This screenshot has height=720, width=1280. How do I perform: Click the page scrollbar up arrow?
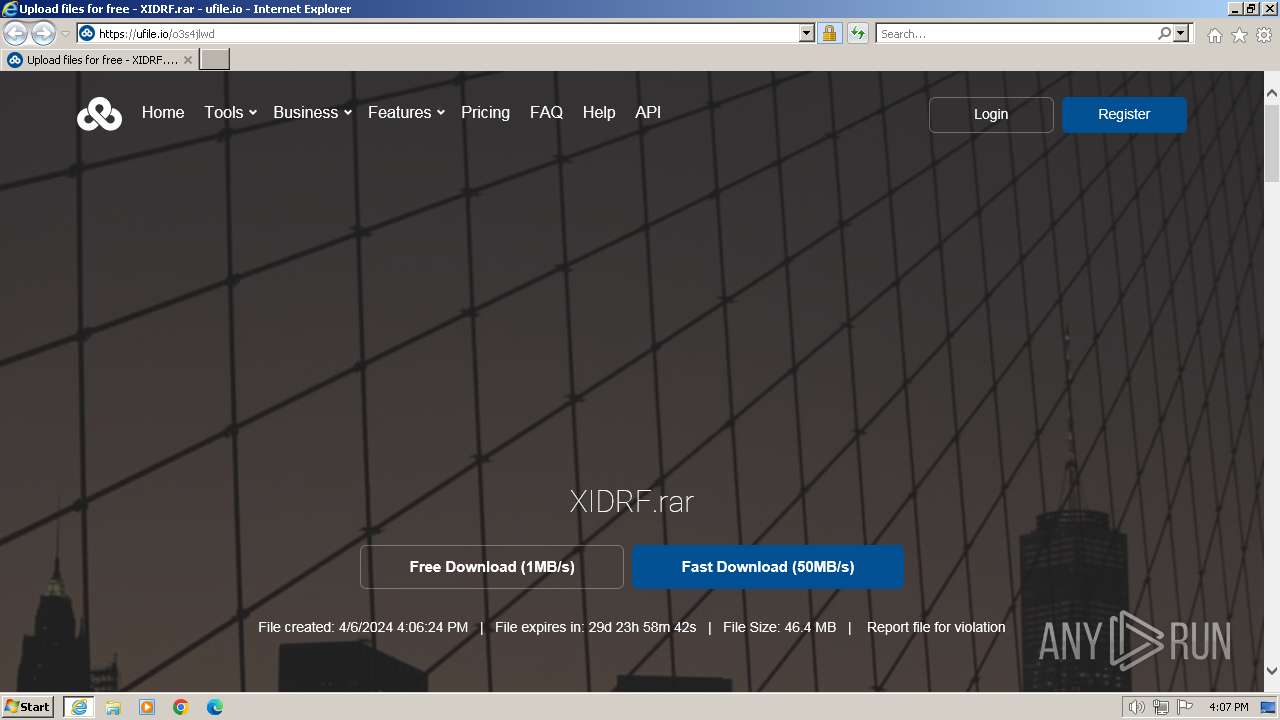coord(1272,93)
